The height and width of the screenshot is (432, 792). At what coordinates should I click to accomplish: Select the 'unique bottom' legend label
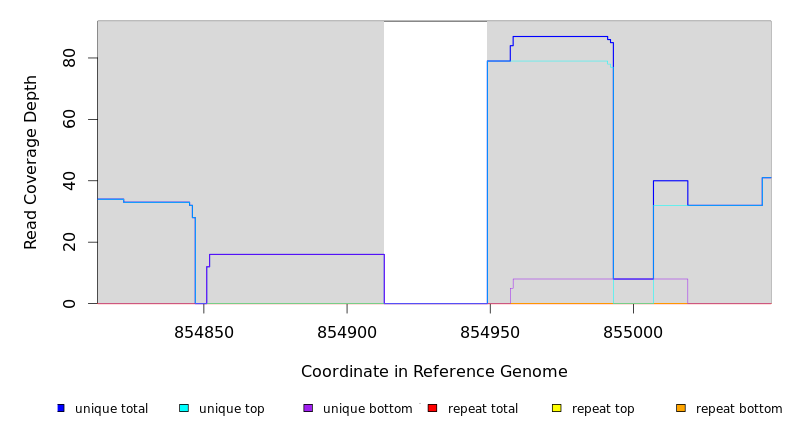367,409
